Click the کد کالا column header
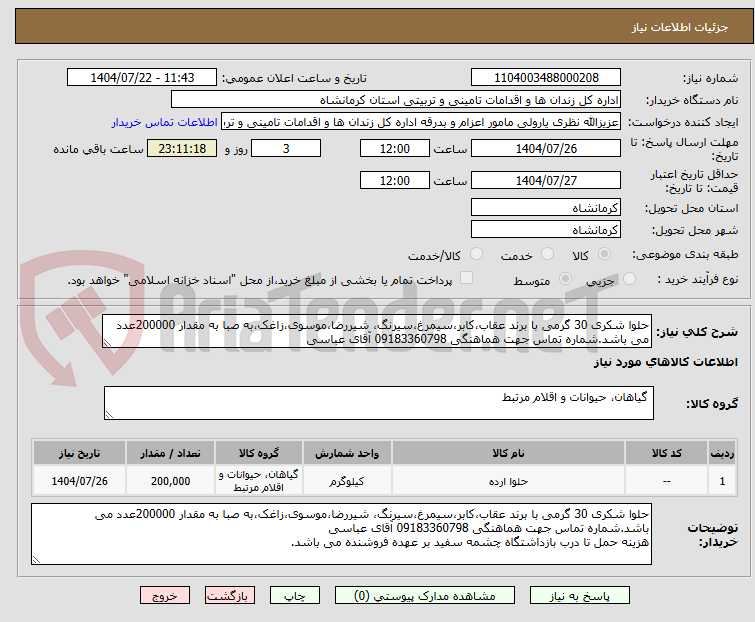This screenshot has width=755, height=622. point(666,453)
